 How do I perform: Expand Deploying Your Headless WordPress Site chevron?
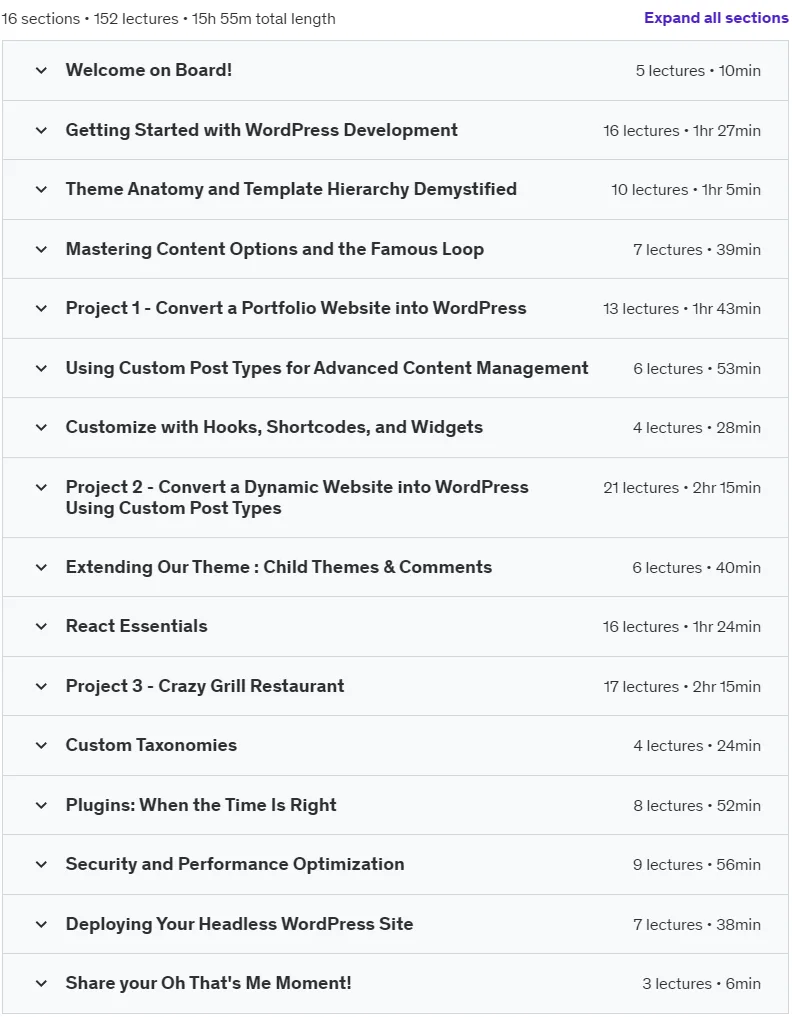(42, 924)
